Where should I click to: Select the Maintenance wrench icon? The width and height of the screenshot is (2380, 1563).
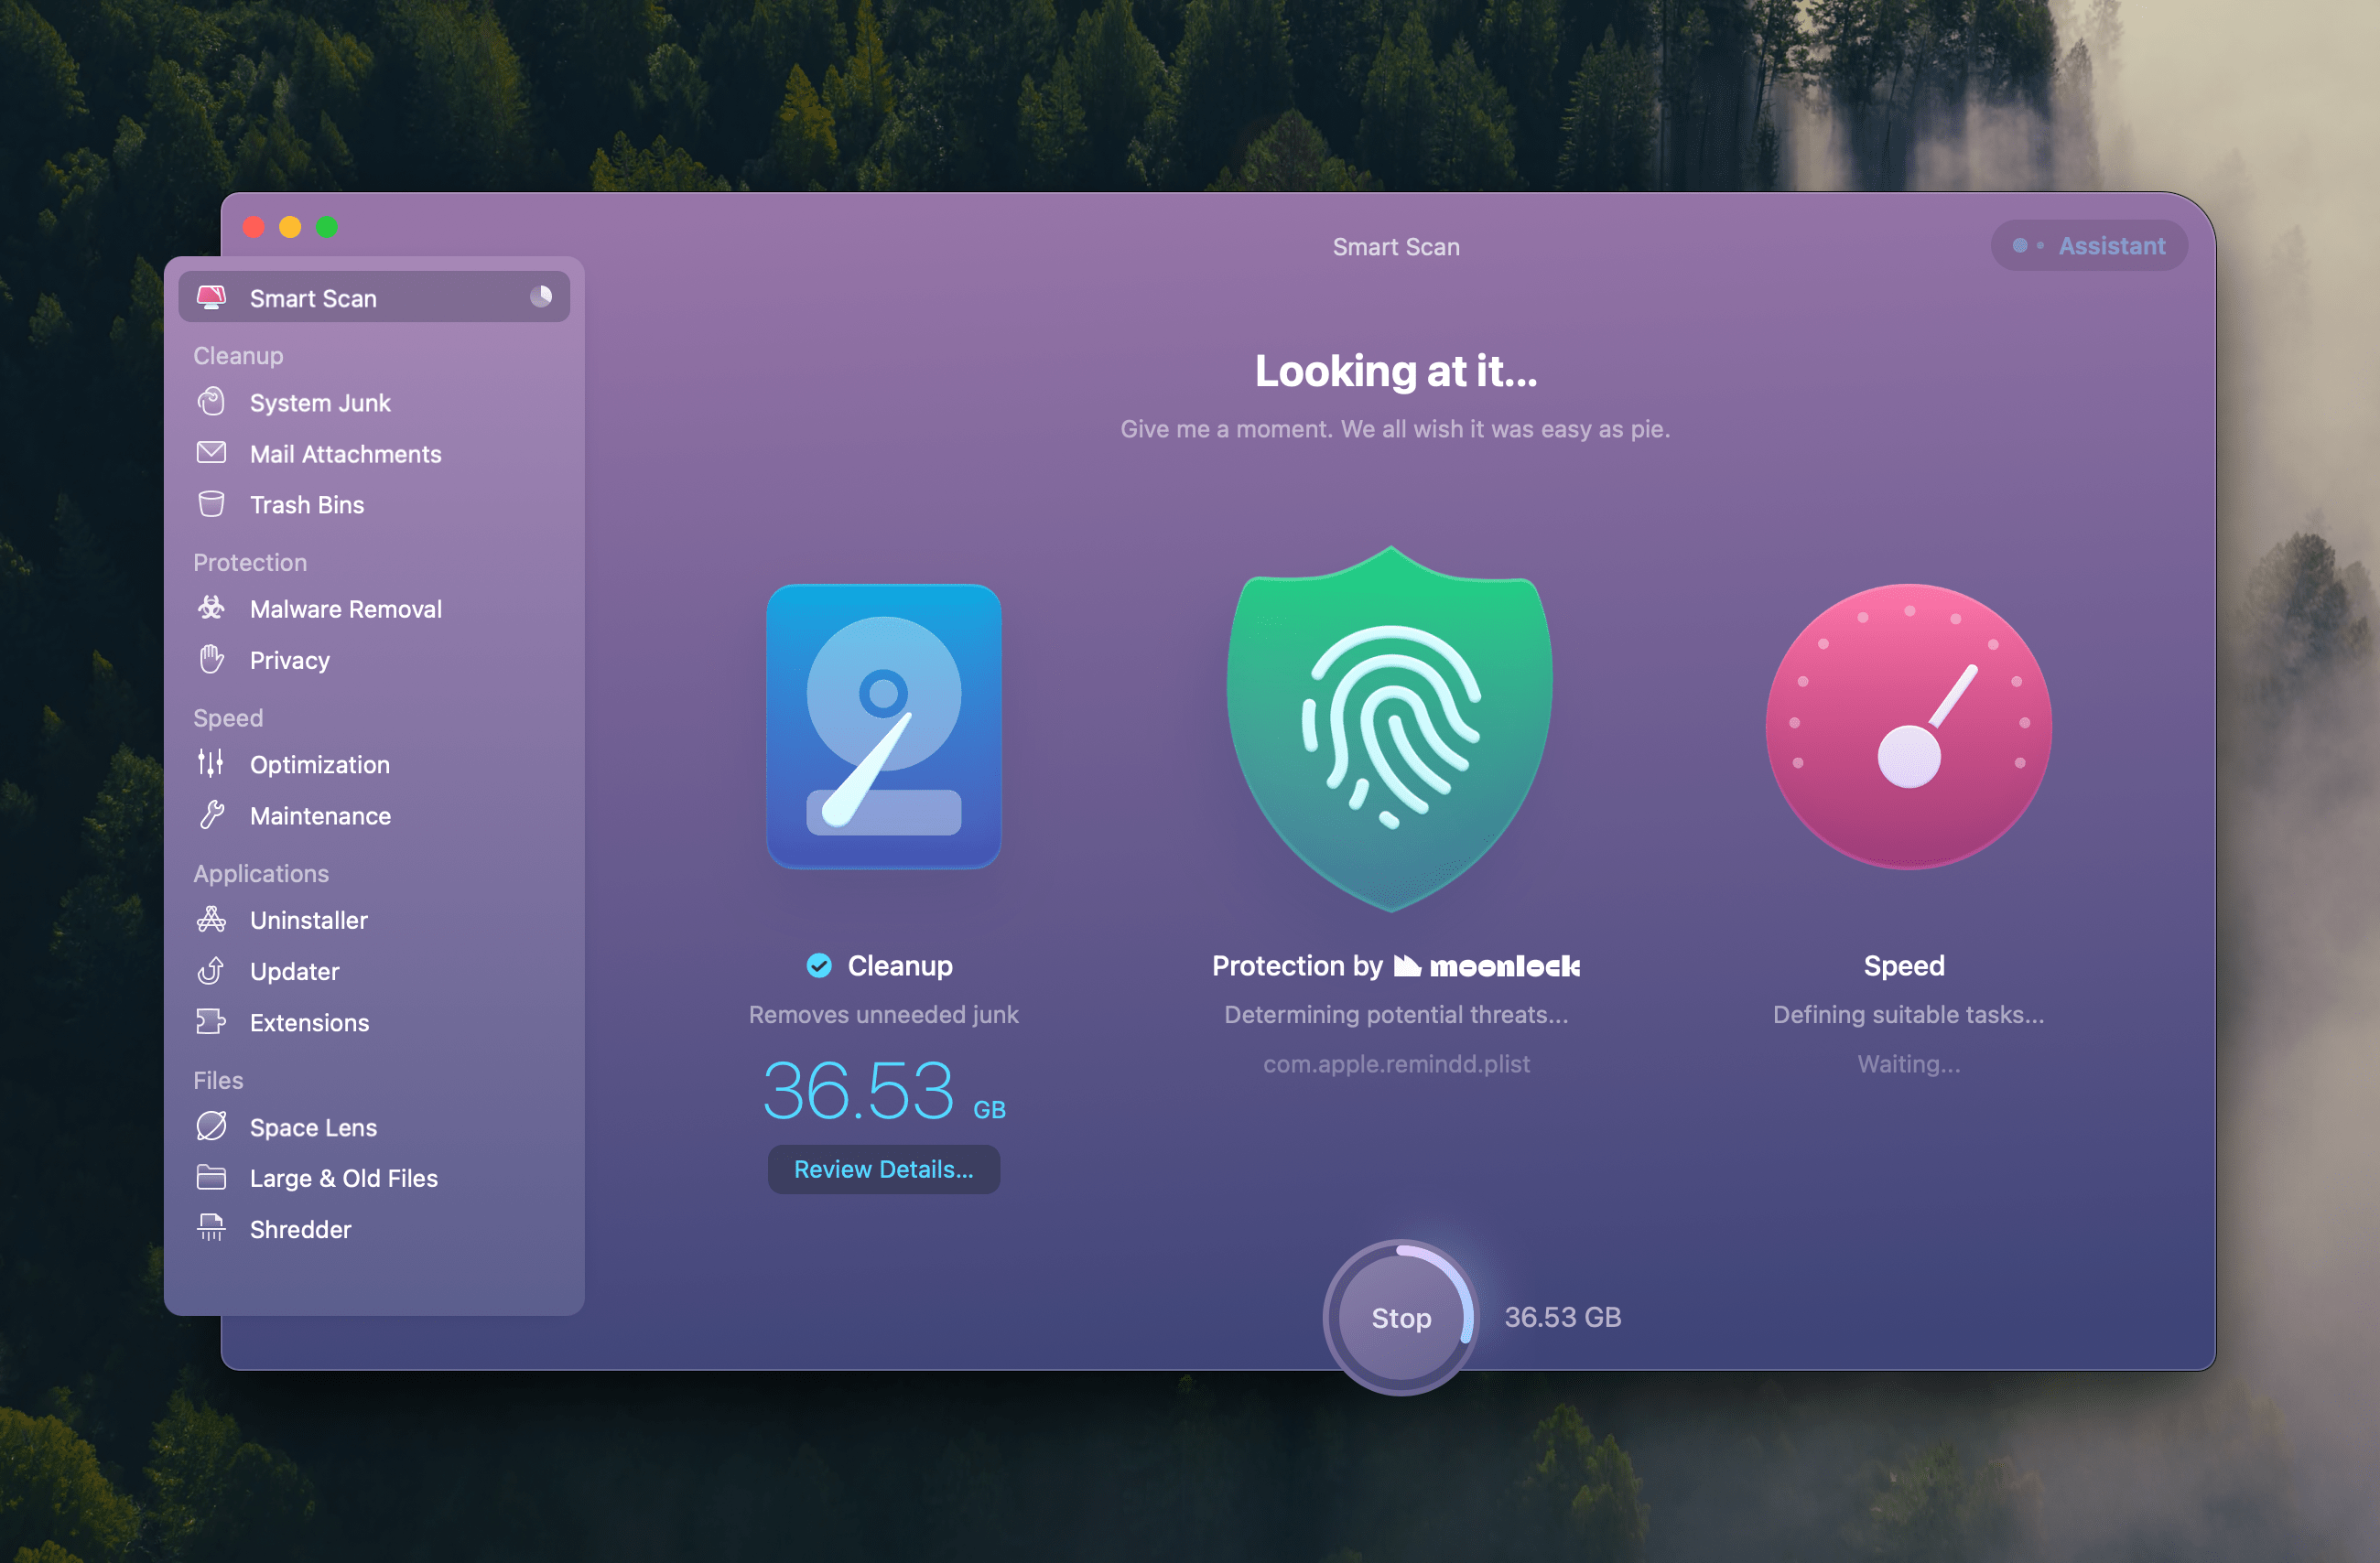click(x=211, y=815)
